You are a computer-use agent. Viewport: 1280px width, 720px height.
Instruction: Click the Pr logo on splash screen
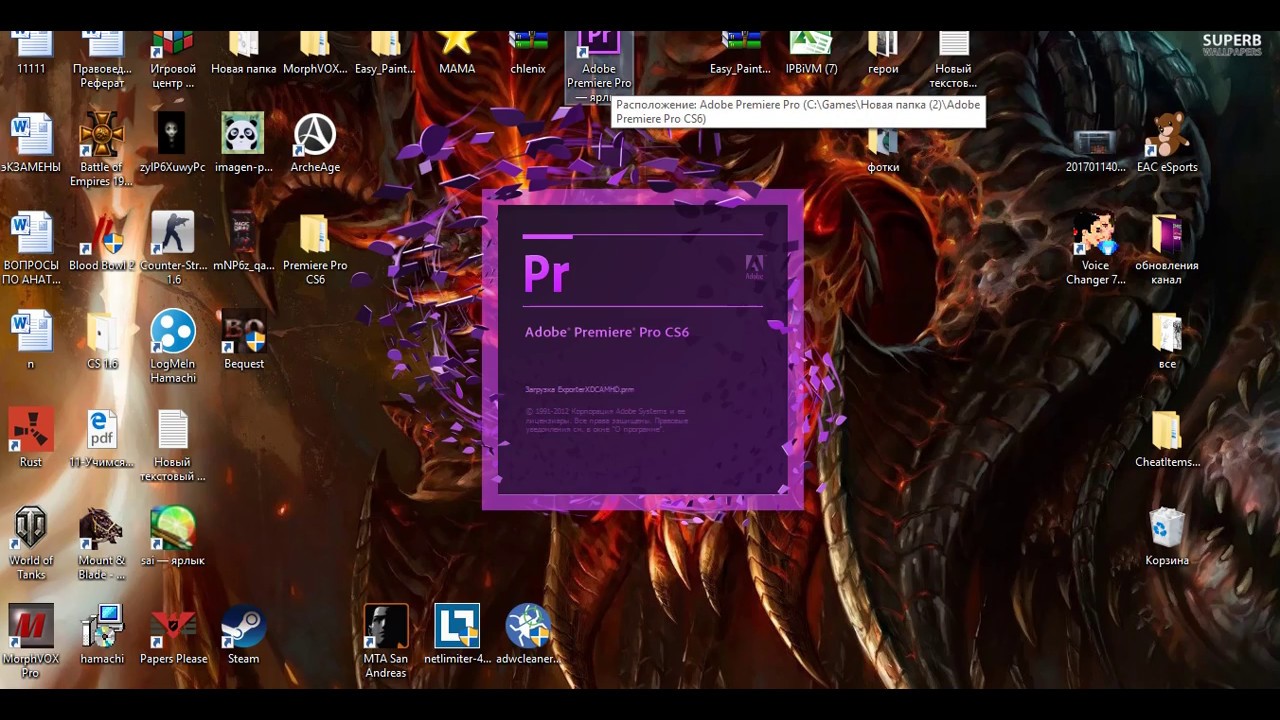546,274
